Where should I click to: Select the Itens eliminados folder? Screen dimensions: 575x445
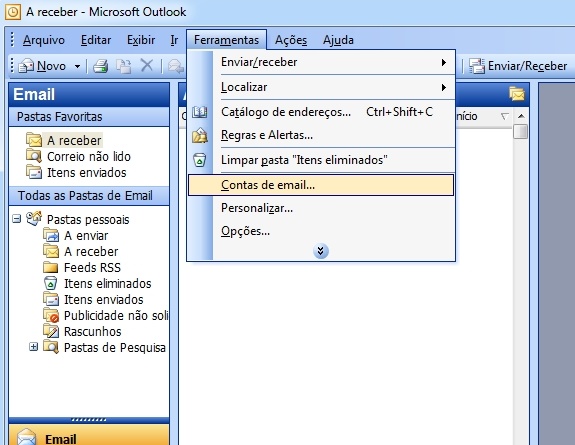(107, 284)
